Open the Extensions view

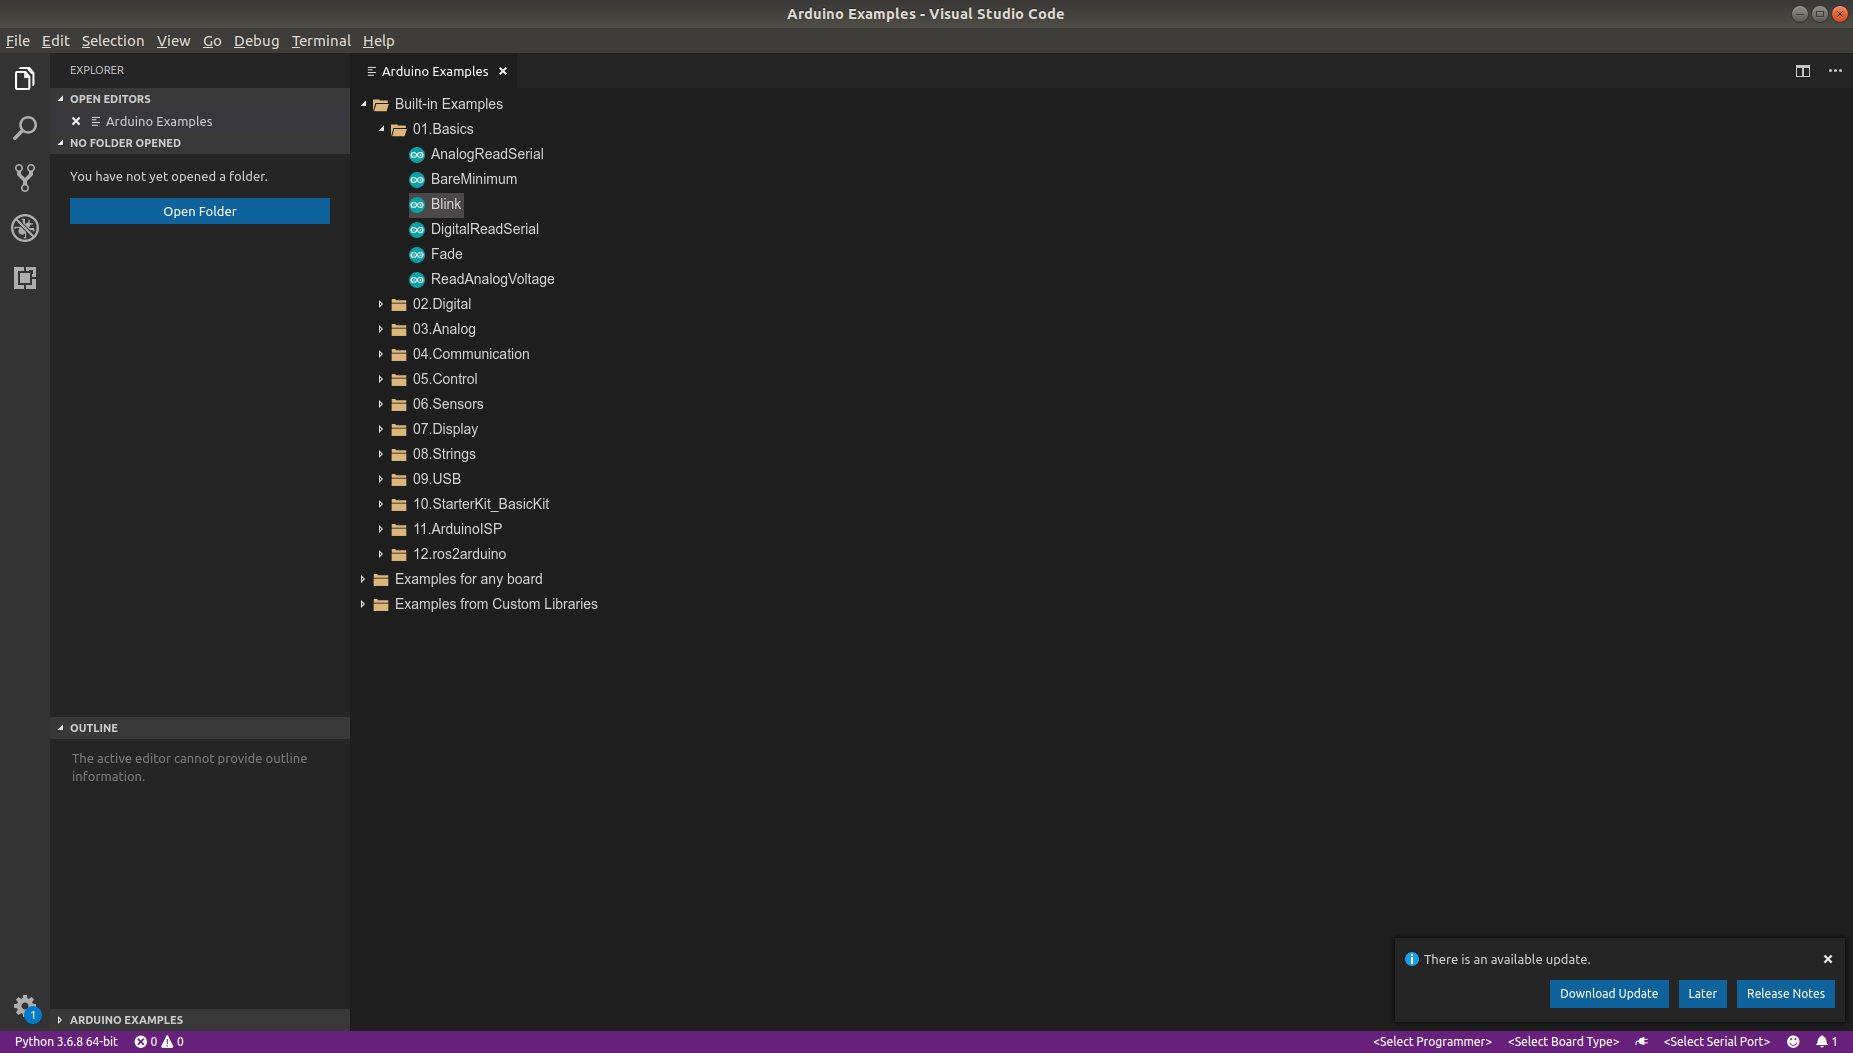[25, 278]
